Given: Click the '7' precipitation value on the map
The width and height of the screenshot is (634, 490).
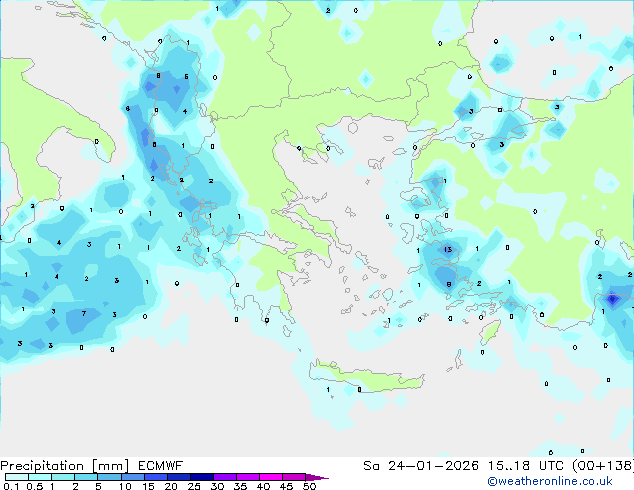Looking at the screenshot, I should 84,313.
